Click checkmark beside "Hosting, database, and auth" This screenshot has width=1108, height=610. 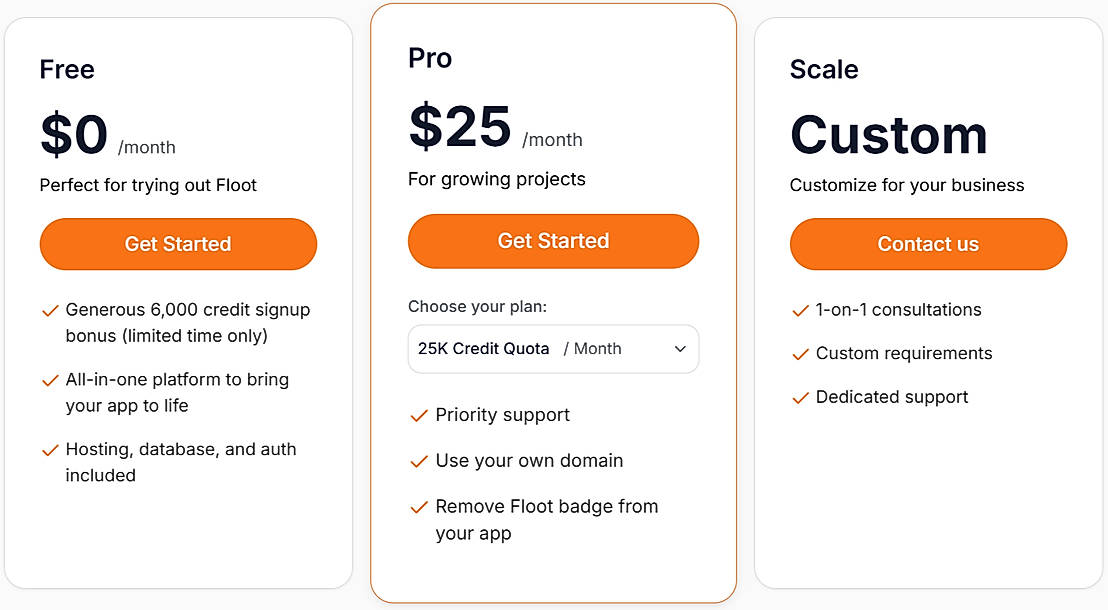[50, 450]
